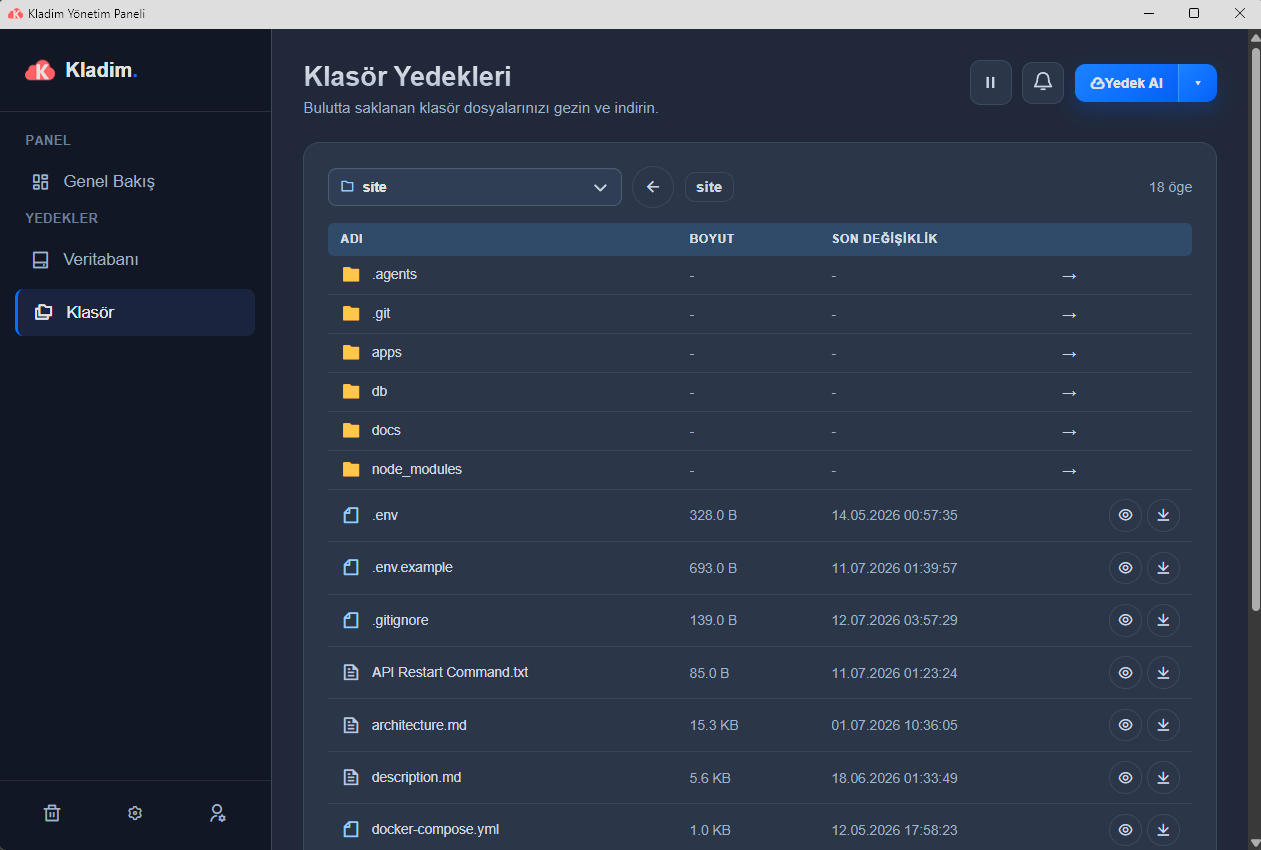Select API Restart Command.txt file name
This screenshot has height=850, width=1261.
click(x=450, y=672)
